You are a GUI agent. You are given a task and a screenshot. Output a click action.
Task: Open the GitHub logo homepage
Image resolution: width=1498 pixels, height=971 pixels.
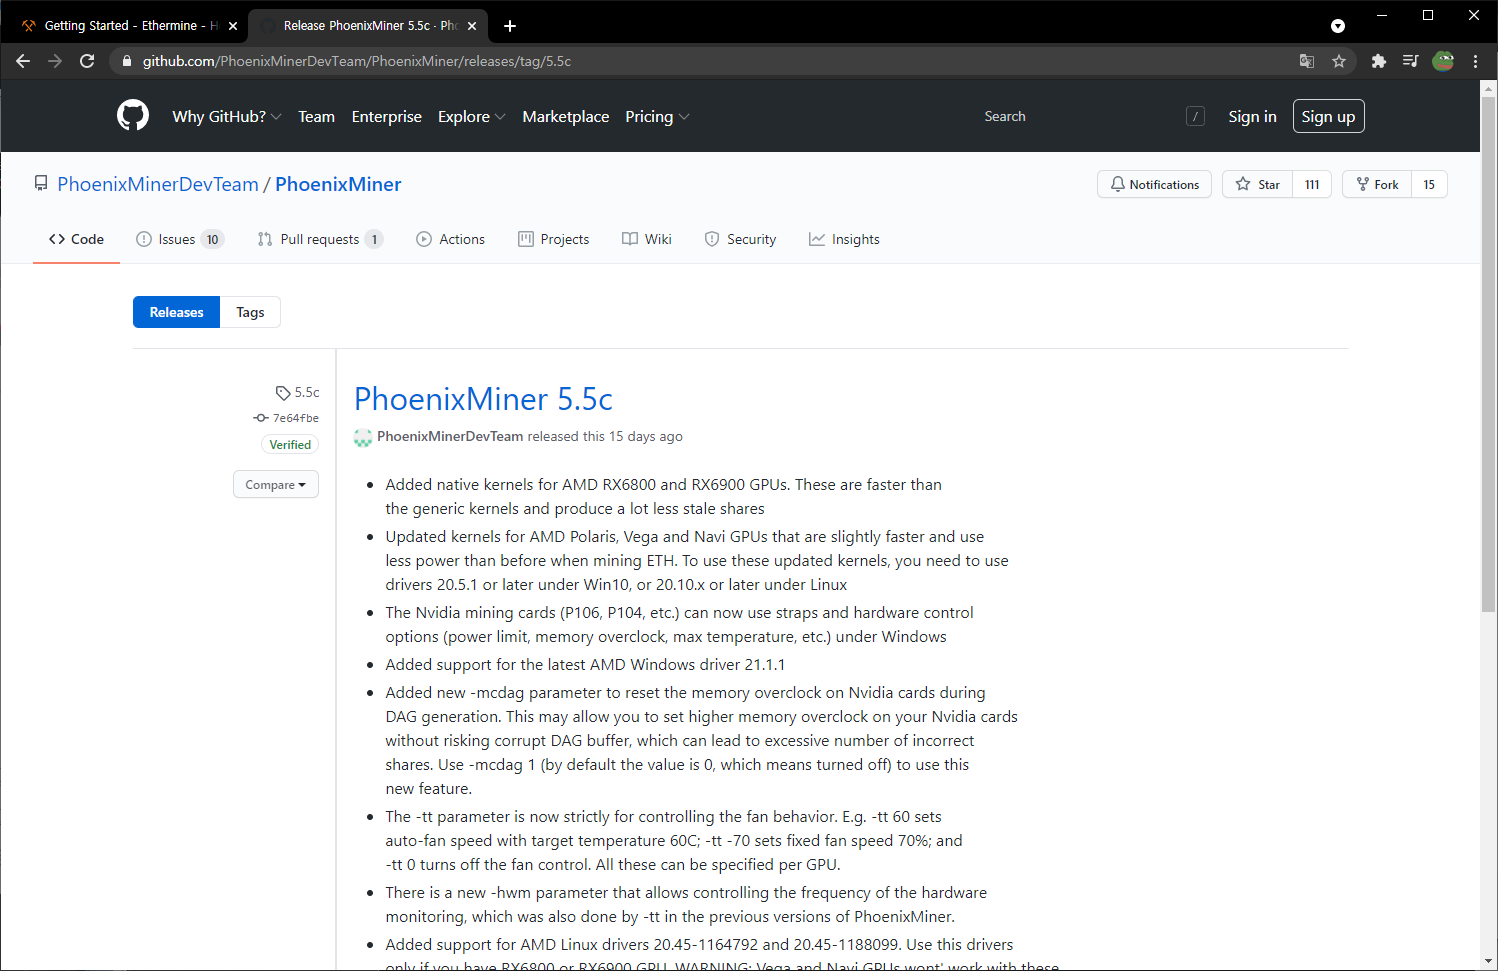click(133, 116)
